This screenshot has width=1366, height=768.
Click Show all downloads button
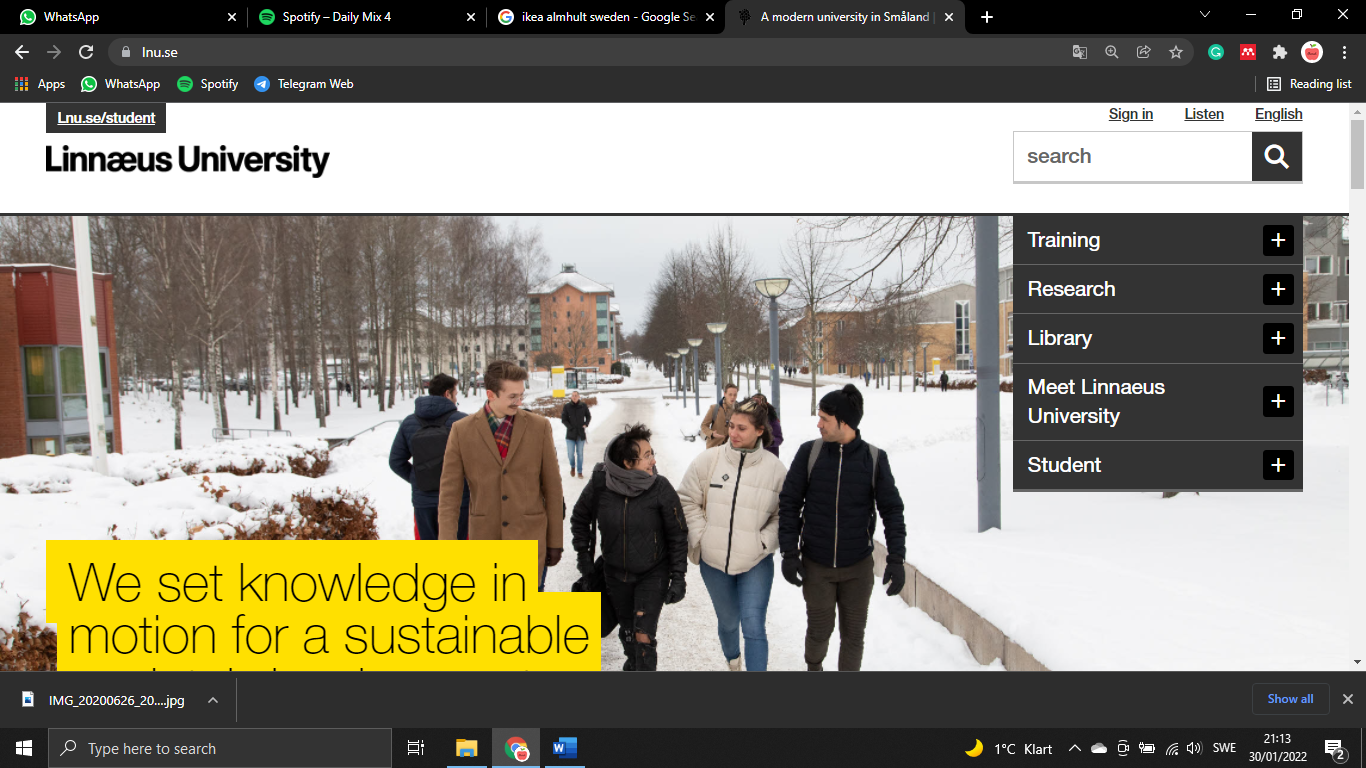tap(1290, 699)
